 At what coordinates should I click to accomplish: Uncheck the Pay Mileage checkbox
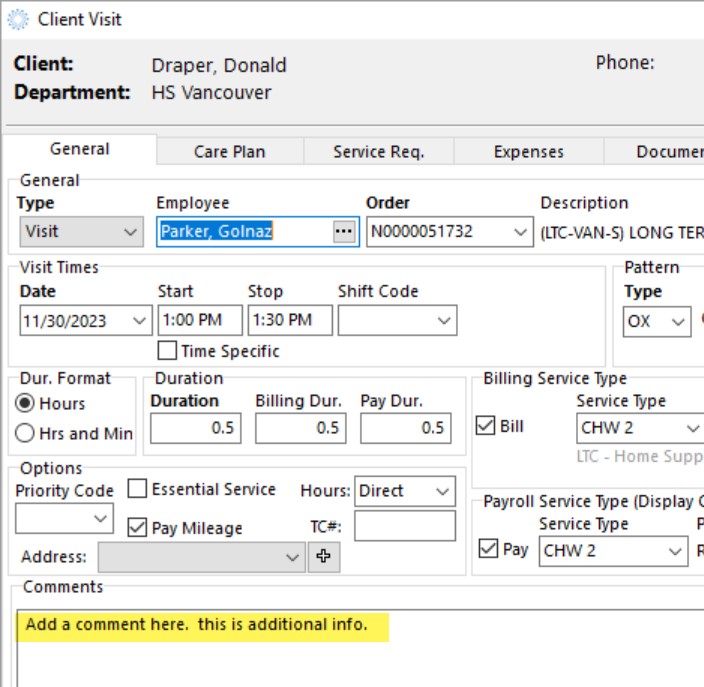pos(137,527)
